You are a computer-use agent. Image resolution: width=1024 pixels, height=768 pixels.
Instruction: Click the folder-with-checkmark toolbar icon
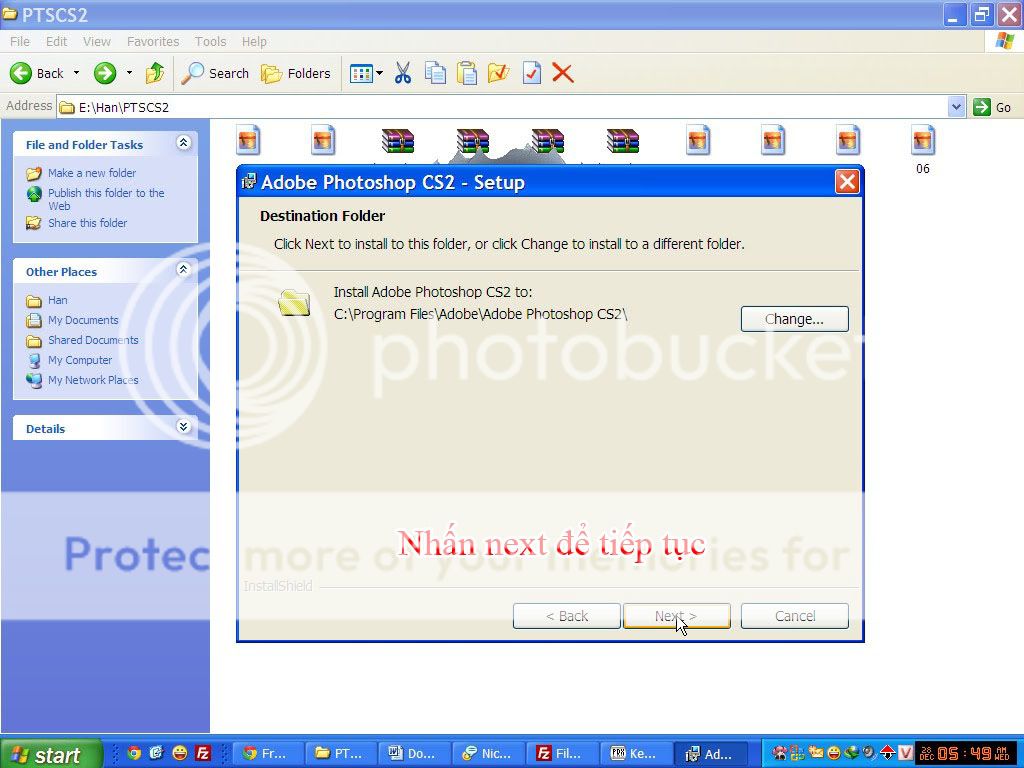click(x=498, y=73)
